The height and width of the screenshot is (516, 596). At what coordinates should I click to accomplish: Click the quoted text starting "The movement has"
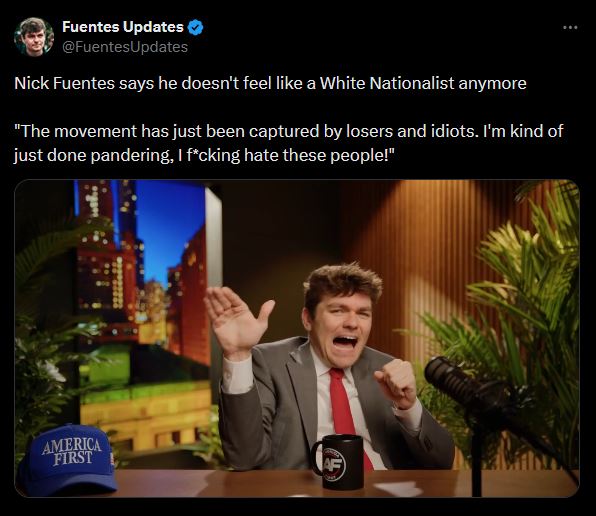click(288, 143)
